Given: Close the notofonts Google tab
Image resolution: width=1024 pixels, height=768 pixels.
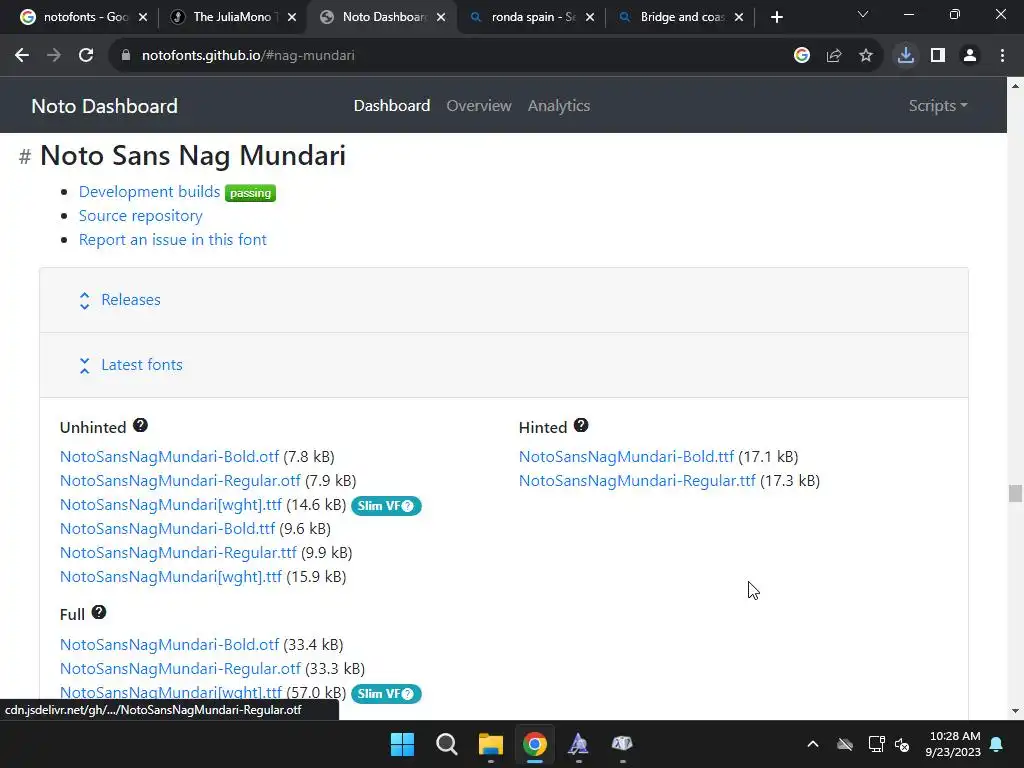Looking at the screenshot, I should [x=143, y=17].
